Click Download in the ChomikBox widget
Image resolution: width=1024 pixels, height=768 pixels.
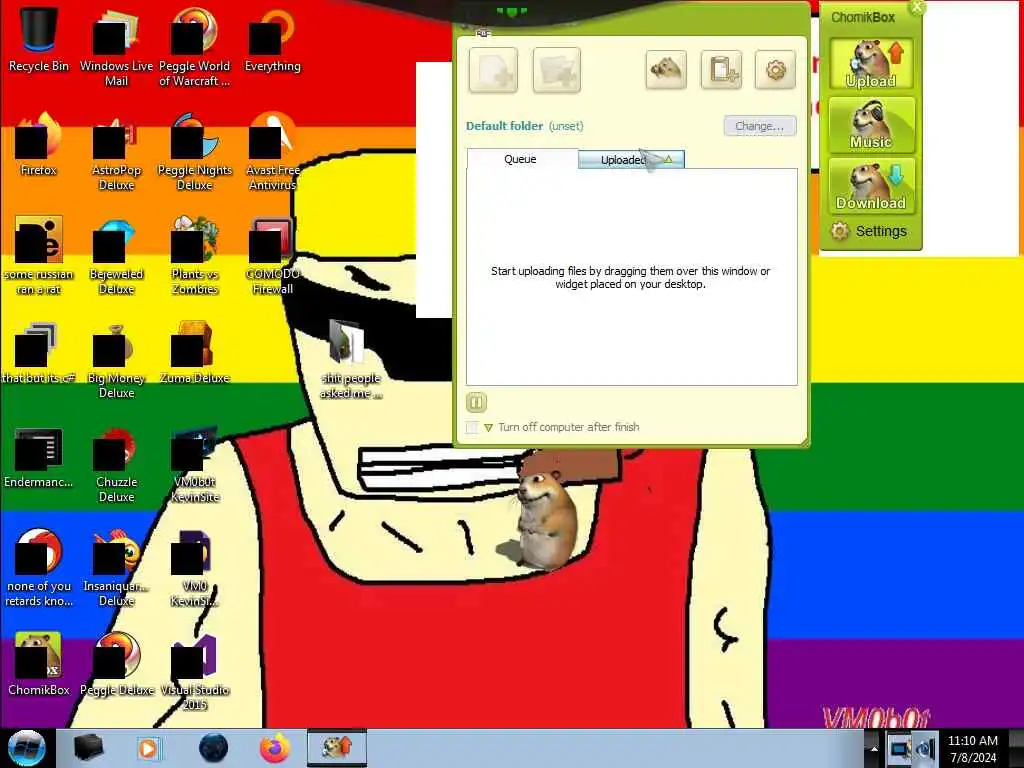pos(871,186)
